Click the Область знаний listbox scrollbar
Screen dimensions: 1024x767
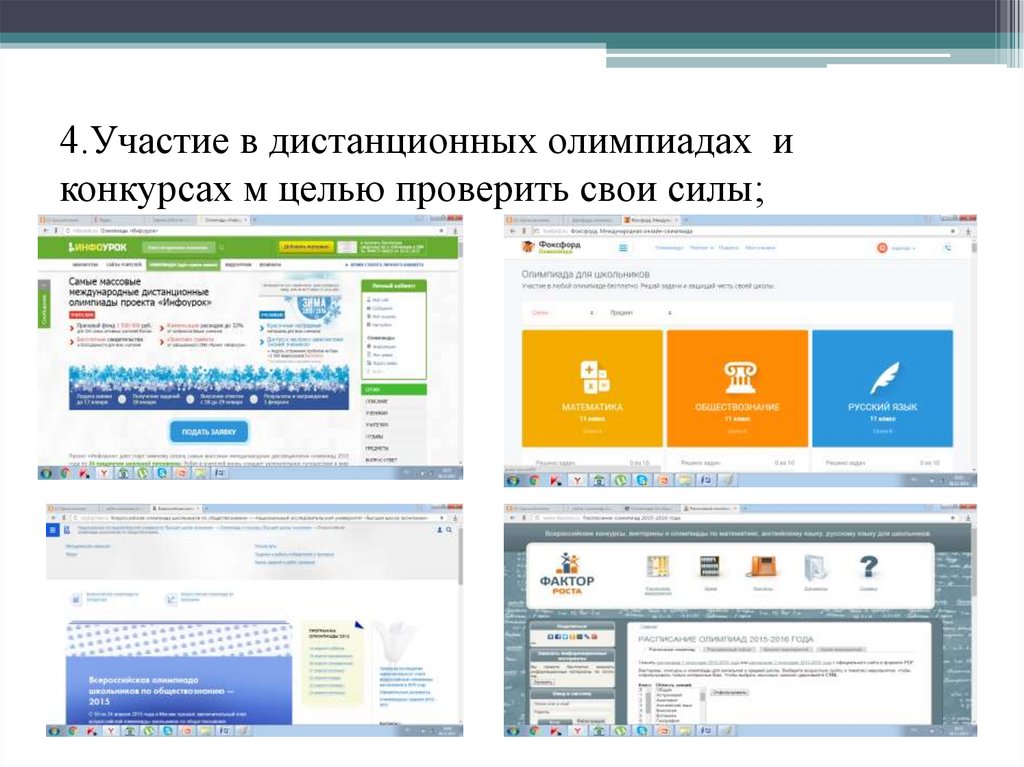703,705
